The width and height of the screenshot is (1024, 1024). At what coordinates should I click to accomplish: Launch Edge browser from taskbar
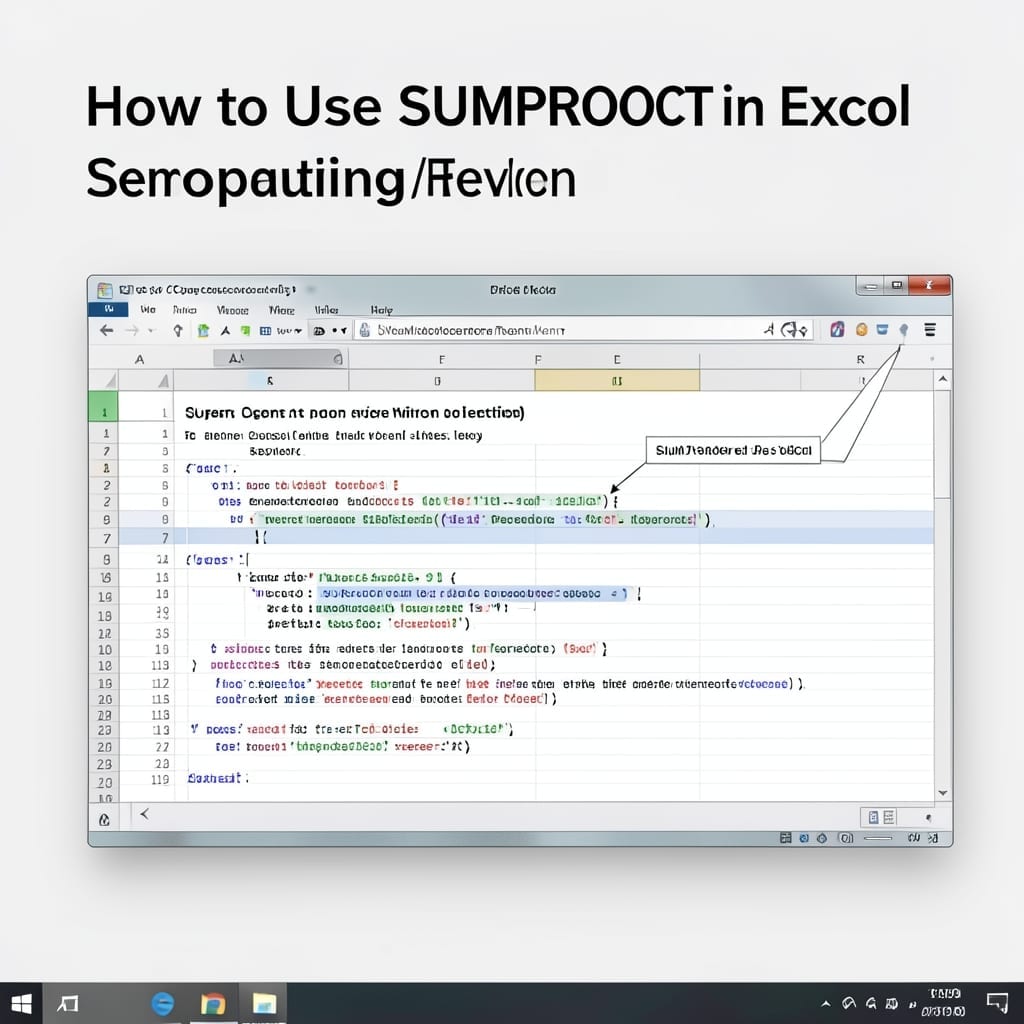(163, 1003)
